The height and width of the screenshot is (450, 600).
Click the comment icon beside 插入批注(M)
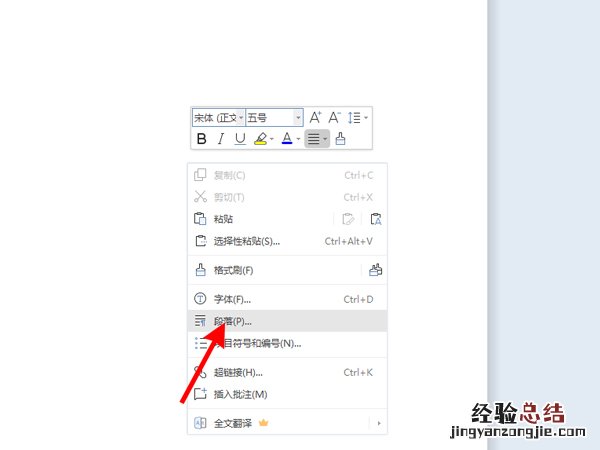point(200,394)
